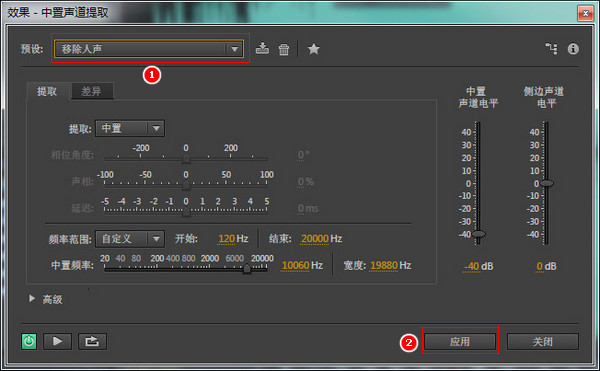Click the 关闭 button
This screenshot has height=371, width=600.
543,341
